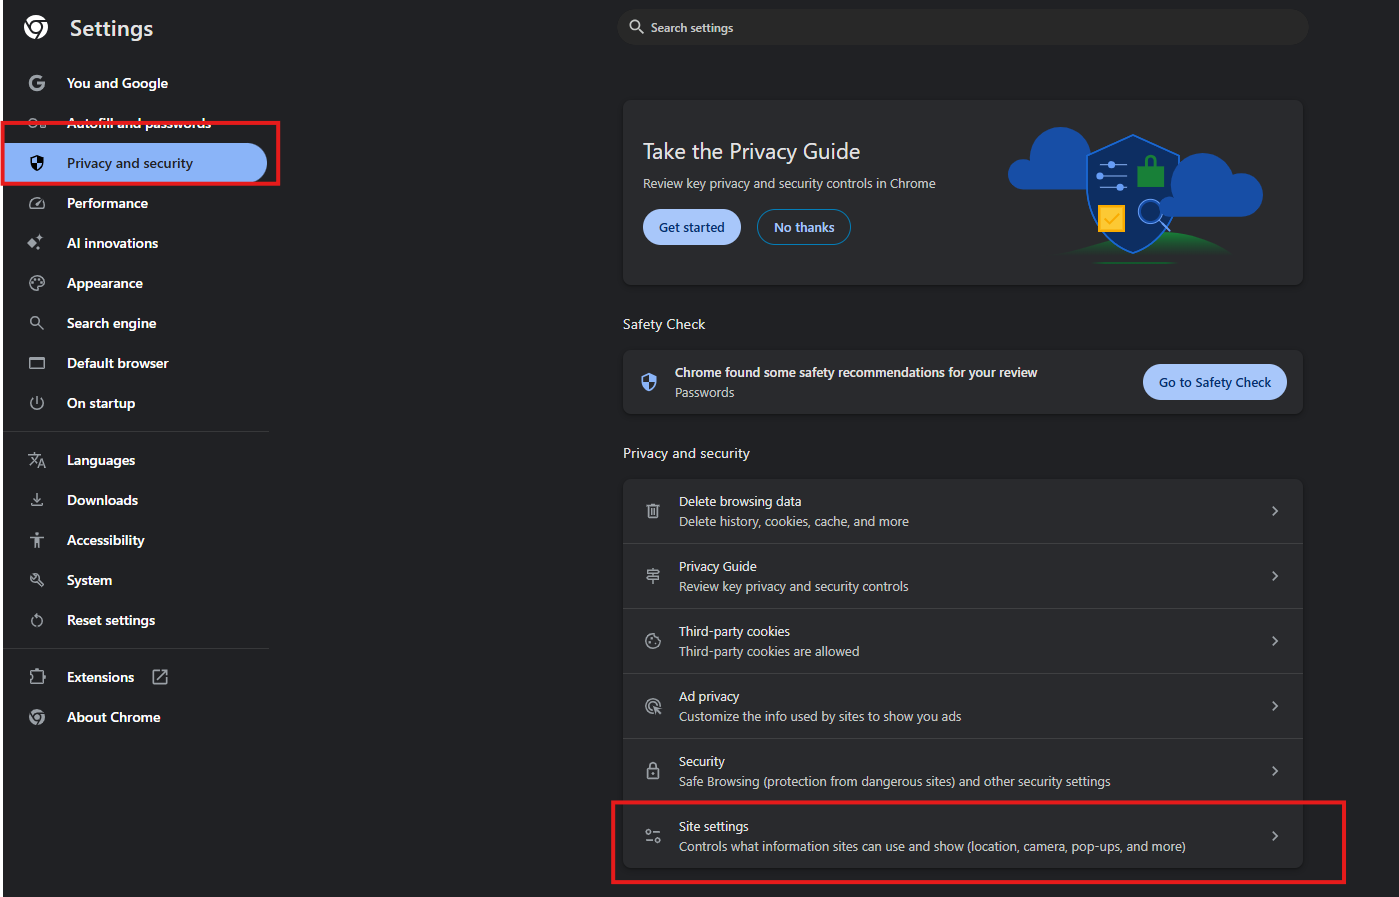The width and height of the screenshot is (1399, 897).
Task: Open Third-party cookies chevron arrow
Action: (x=1275, y=641)
